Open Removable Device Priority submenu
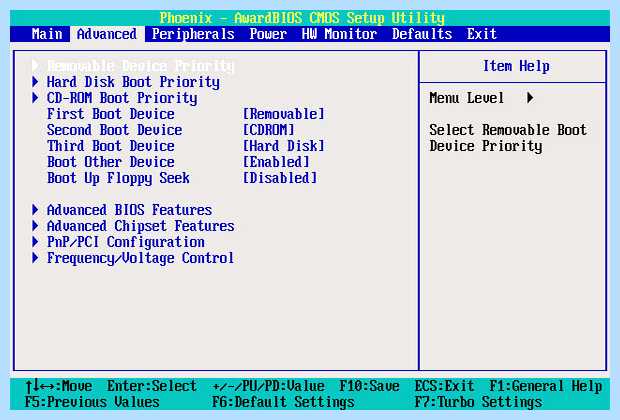The height and width of the screenshot is (420, 620). [141, 66]
